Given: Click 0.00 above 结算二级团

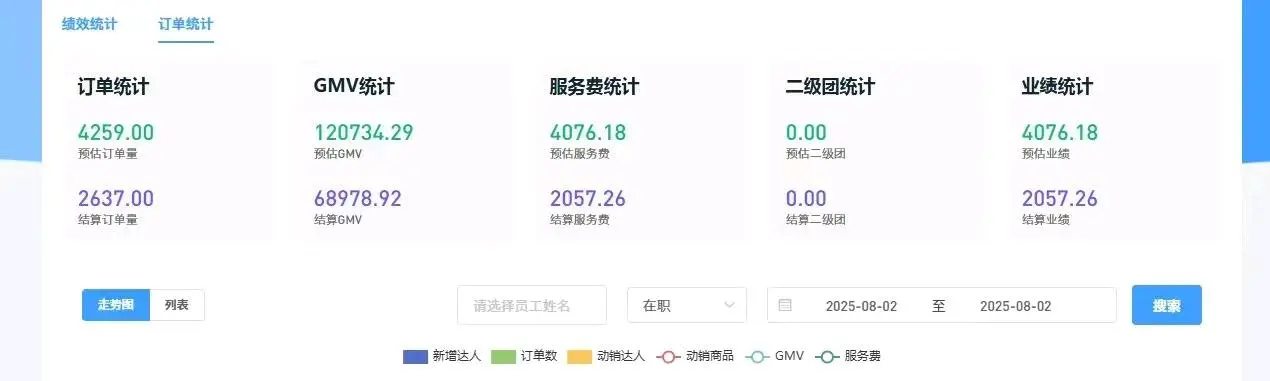Looking at the screenshot, I should tap(806, 199).
